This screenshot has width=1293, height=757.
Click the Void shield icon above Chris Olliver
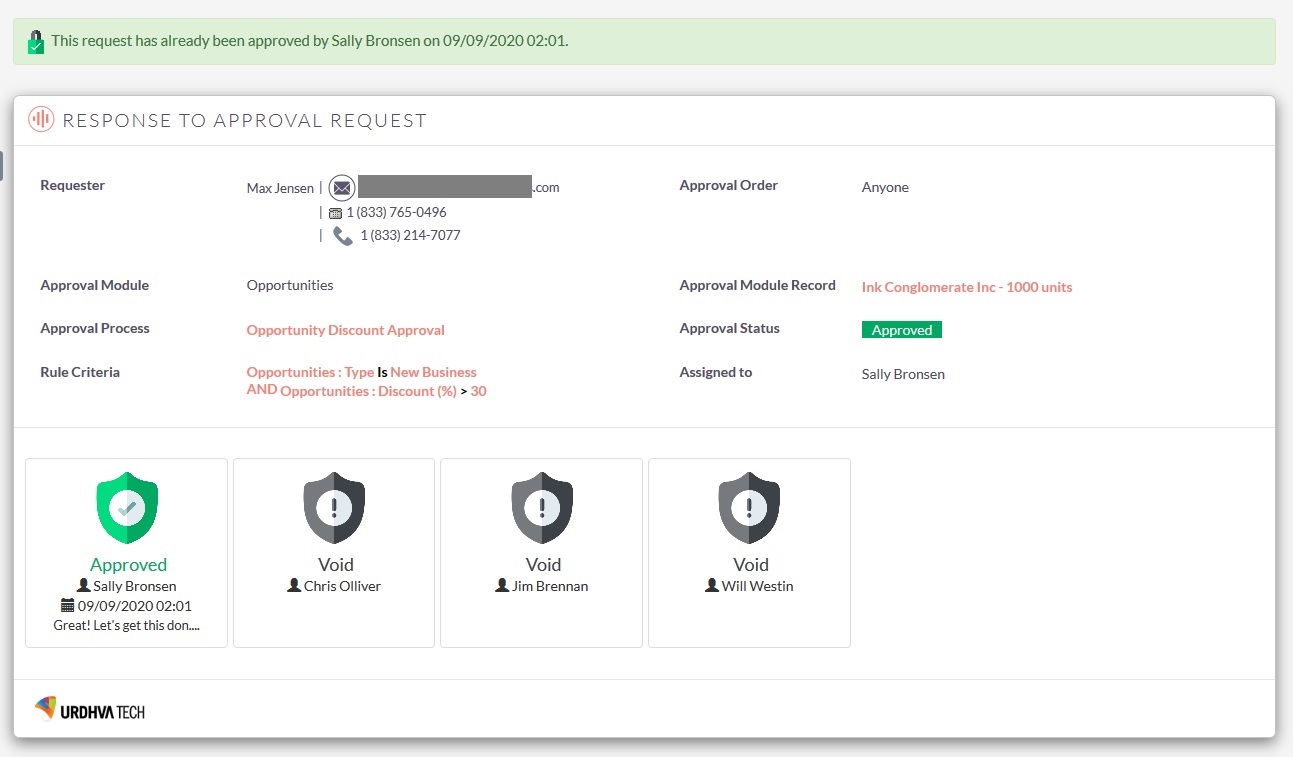pos(334,508)
